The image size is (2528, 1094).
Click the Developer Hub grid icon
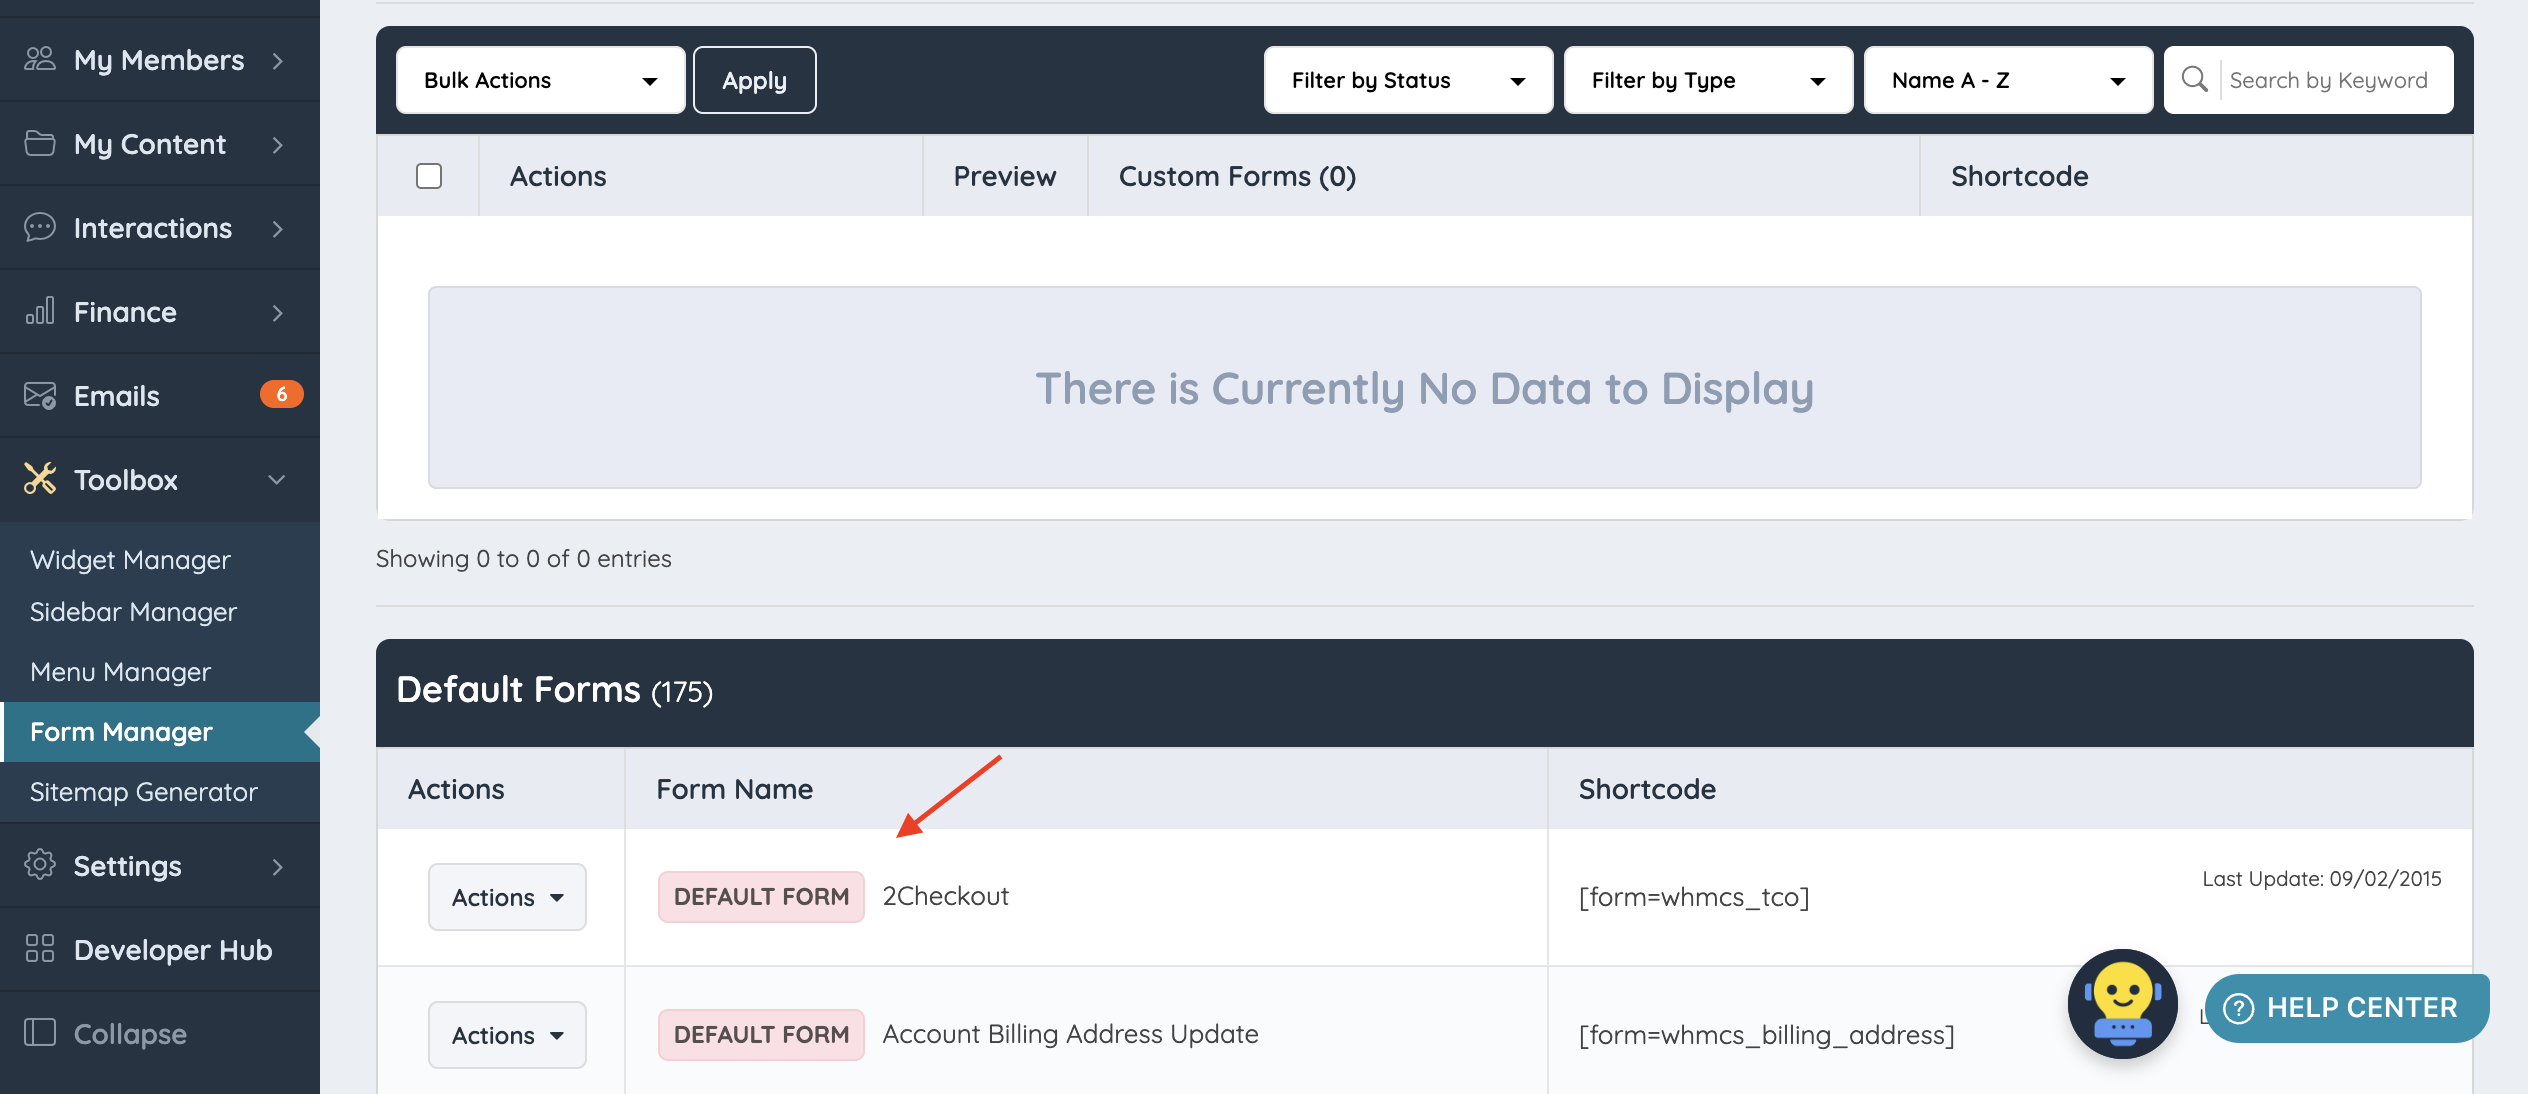click(40, 949)
